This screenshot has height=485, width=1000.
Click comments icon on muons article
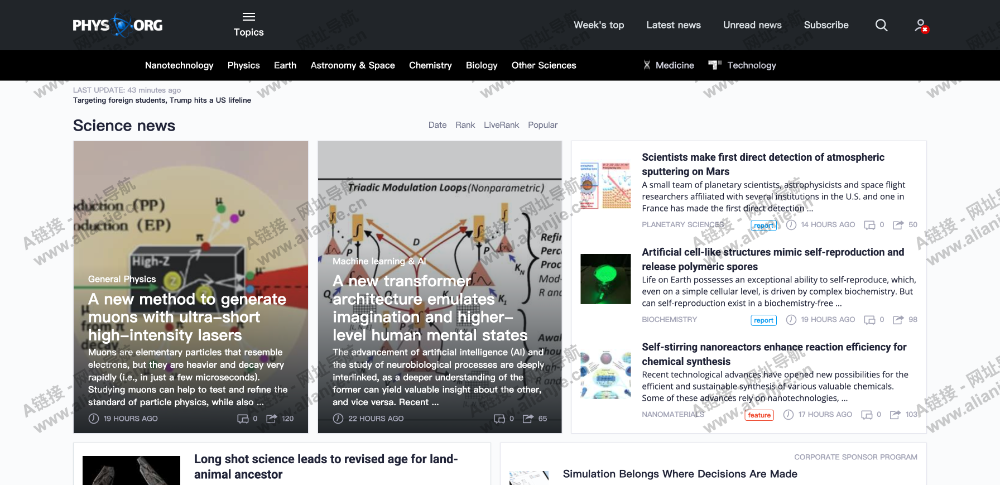pyautogui.click(x=242, y=419)
